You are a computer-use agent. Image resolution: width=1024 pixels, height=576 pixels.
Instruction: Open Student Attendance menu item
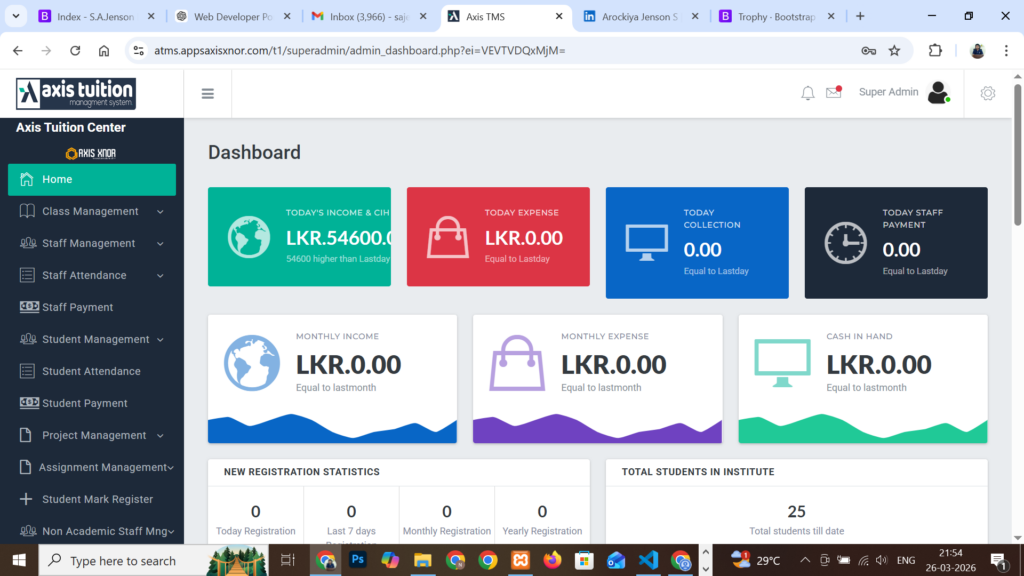(x=92, y=371)
